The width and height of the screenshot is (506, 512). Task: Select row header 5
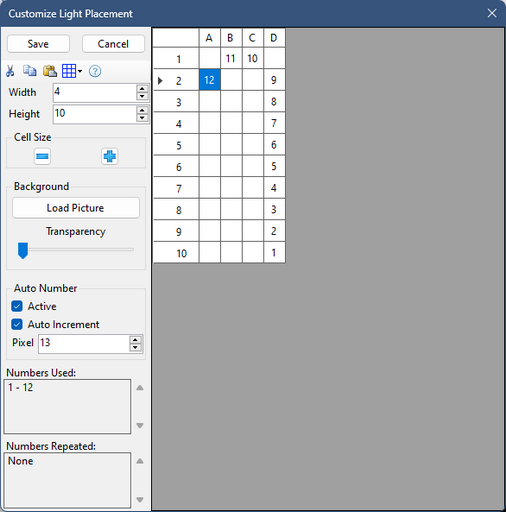point(176,145)
